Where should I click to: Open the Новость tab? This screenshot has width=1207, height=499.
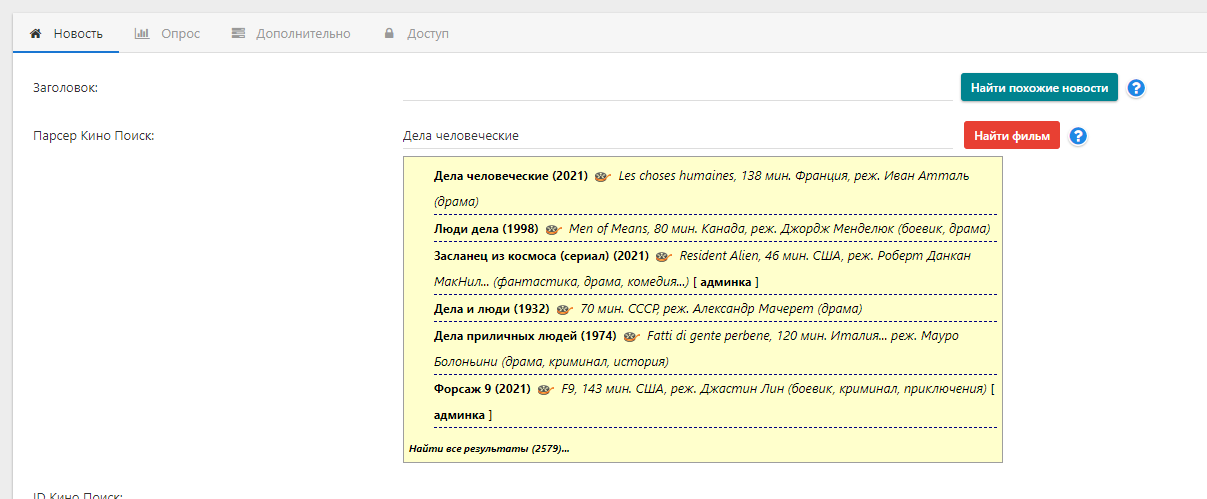(66, 33)
